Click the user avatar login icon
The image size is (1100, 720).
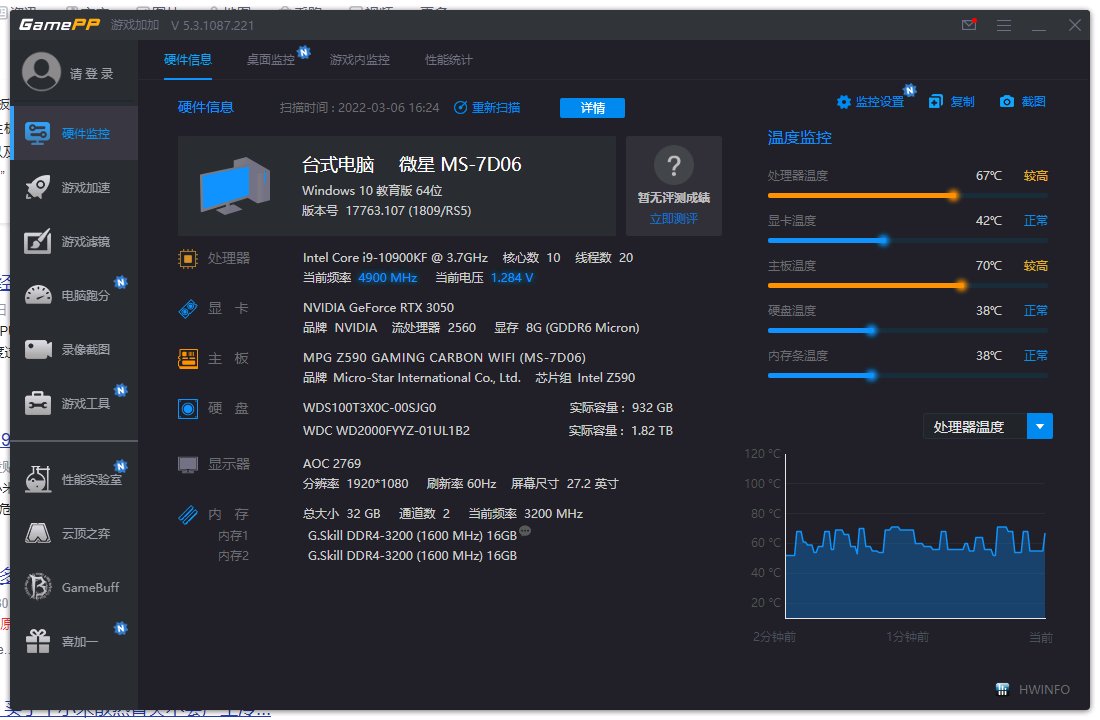[41, 72]
